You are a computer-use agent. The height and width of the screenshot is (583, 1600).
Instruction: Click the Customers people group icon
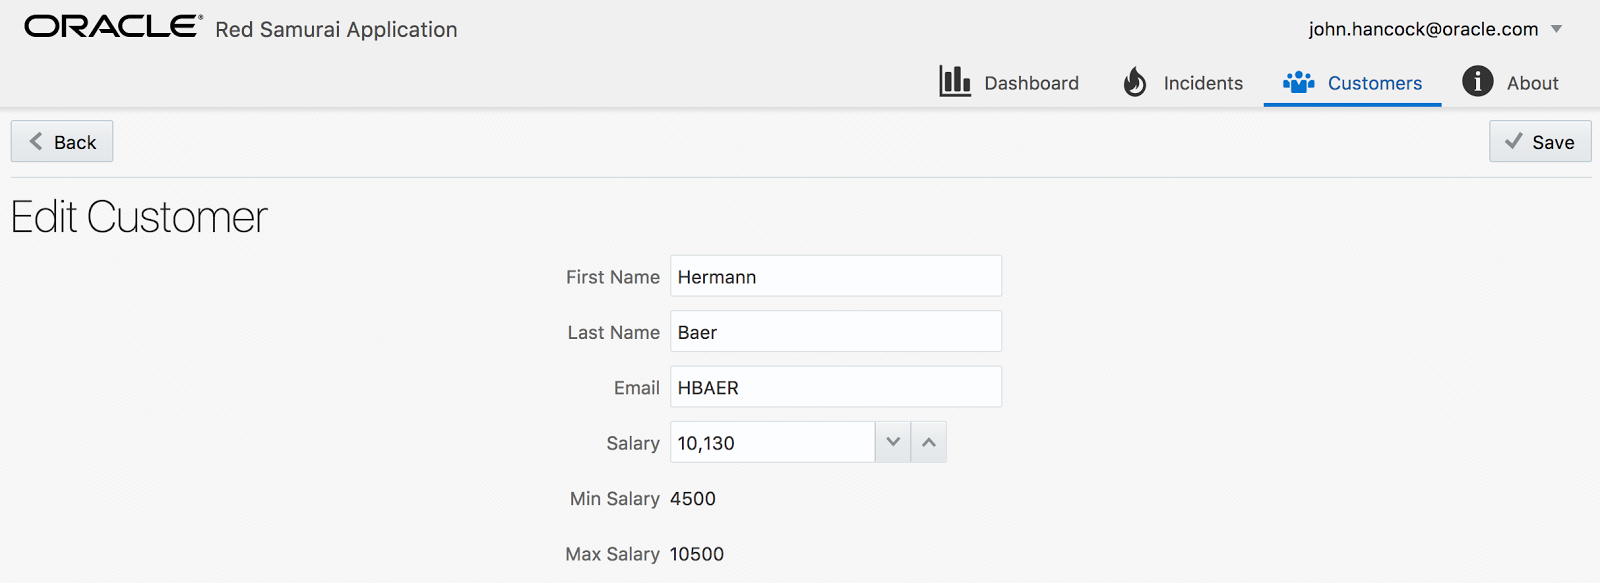point(1298,82)
